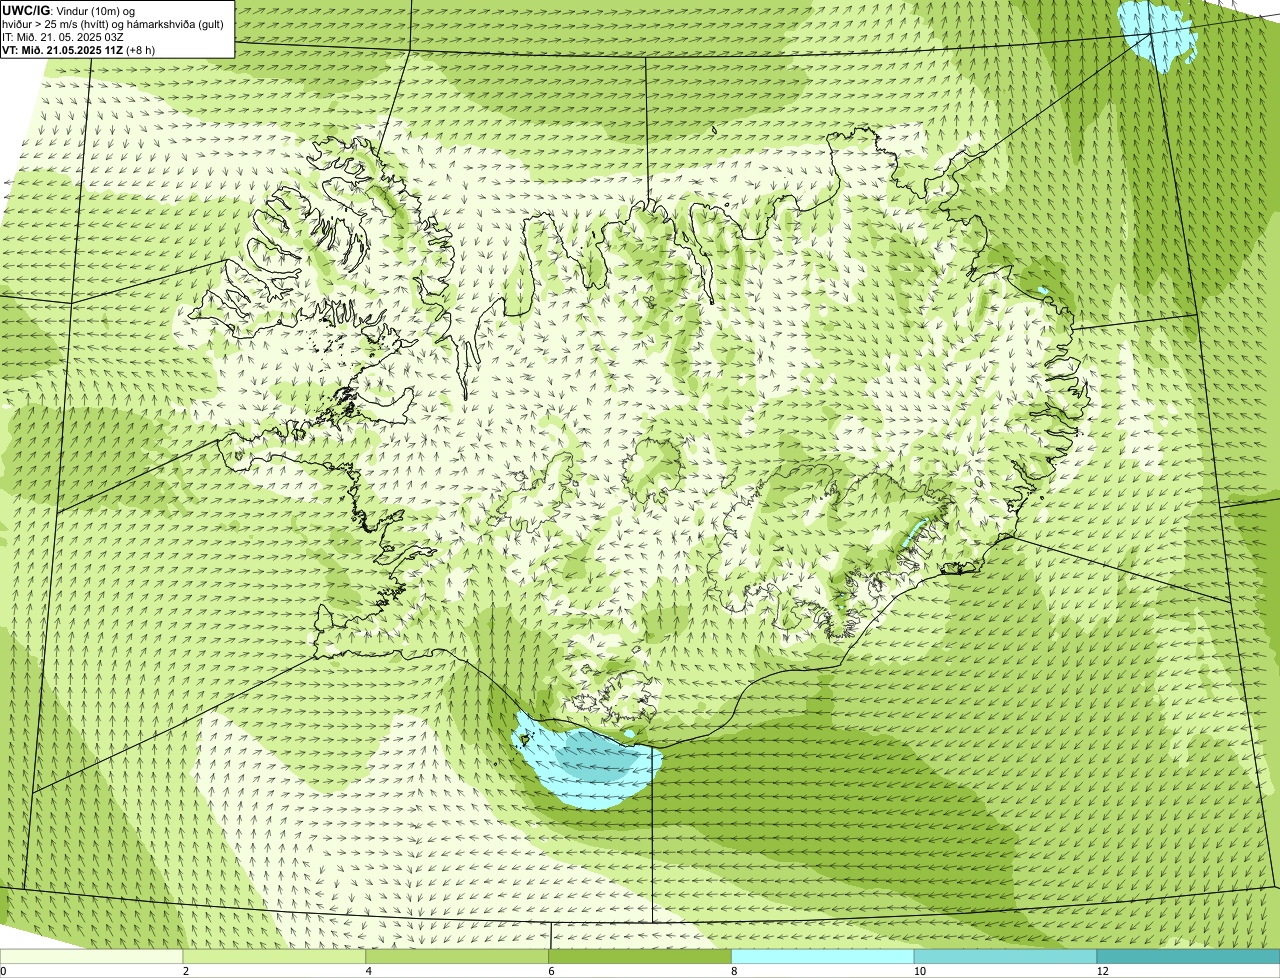The width and height of the screenshot is (1280, 978).
Task: Click the cyan wind patch in the top-right corner
Action: (x=1158, y=35)
